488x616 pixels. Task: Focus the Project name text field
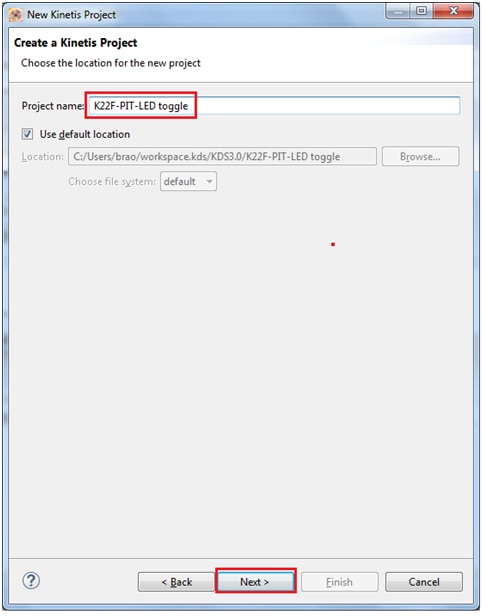[x=274, y=106]
